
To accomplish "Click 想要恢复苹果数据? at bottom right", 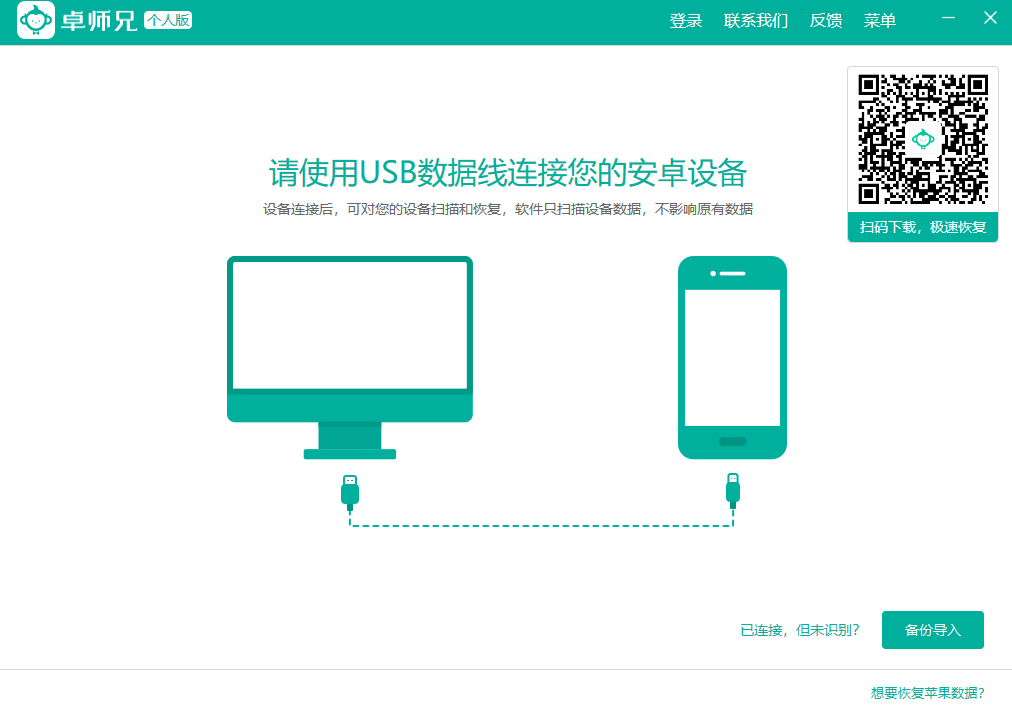I will pyautogui.click(x=930, y=692).
